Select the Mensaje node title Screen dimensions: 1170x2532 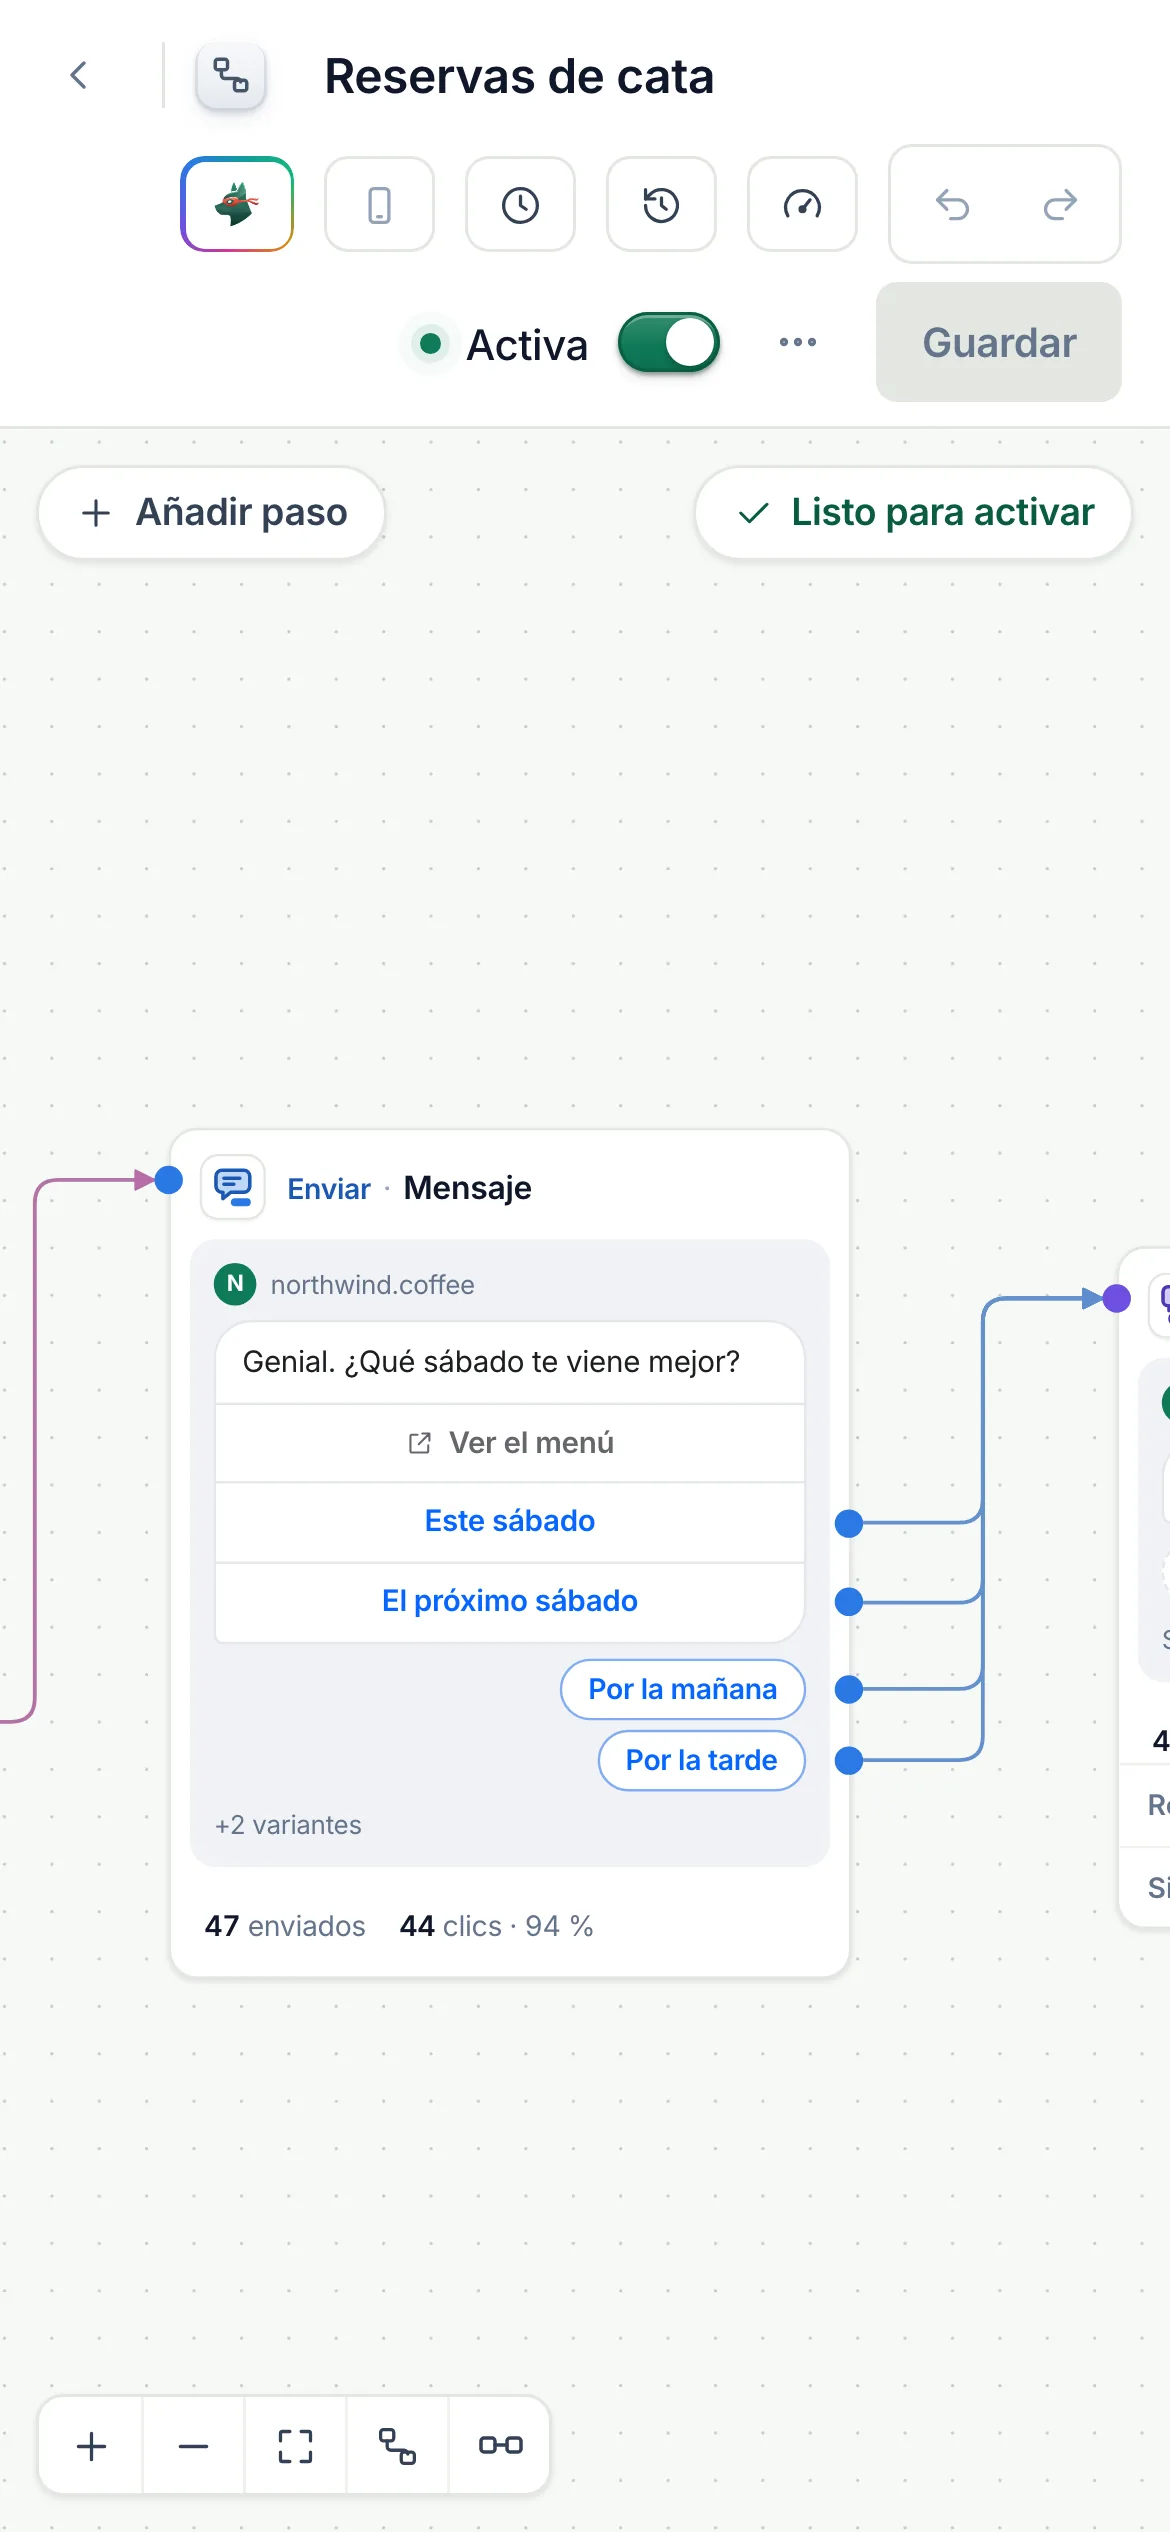(468, 1187)
